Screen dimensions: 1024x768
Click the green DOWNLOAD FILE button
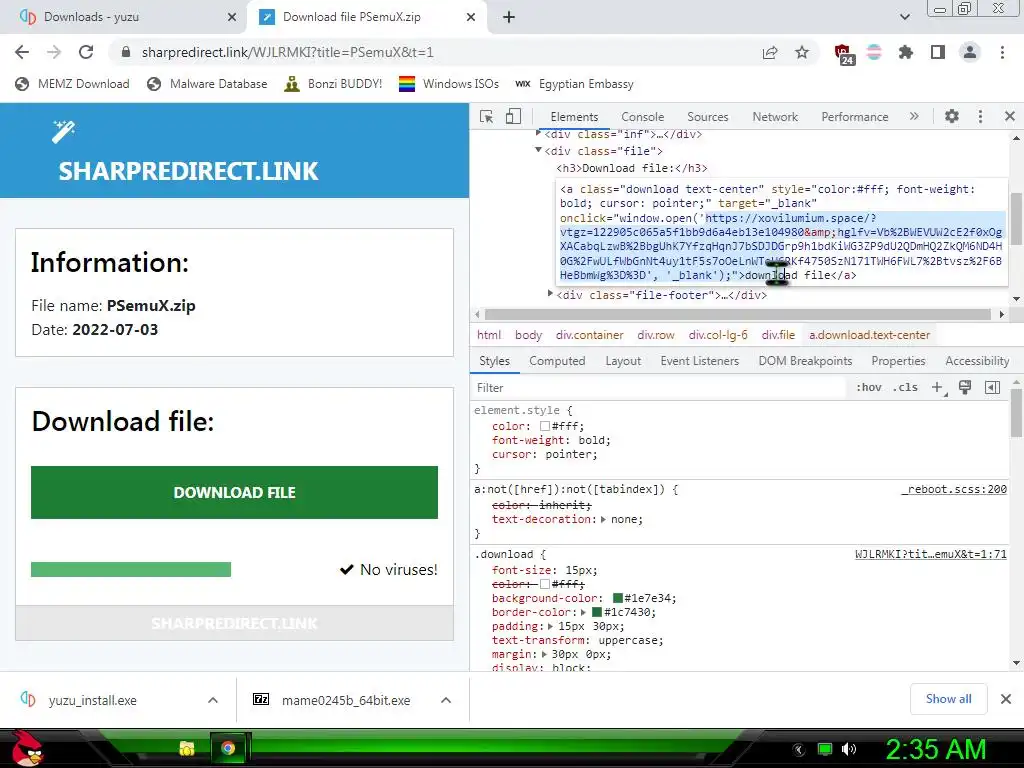tap(234, 492)
